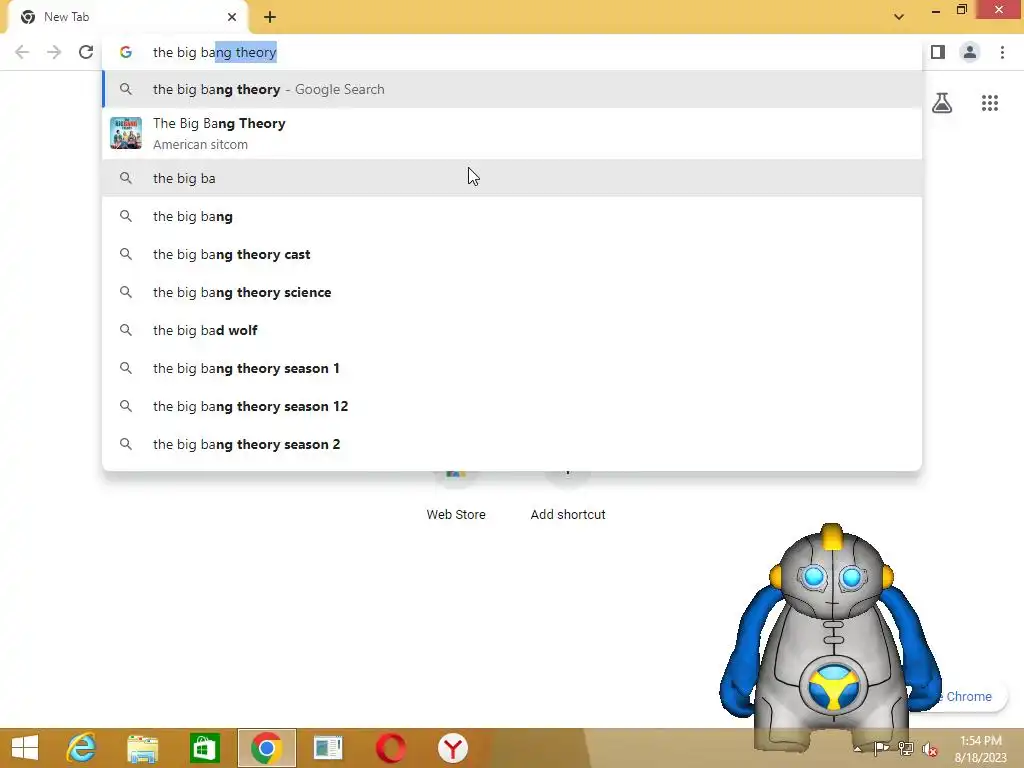Screen dimensions: 1024x768
Task: Choose 'the big bang theory - Google Search' suggestion
Action: click(512, 89)
